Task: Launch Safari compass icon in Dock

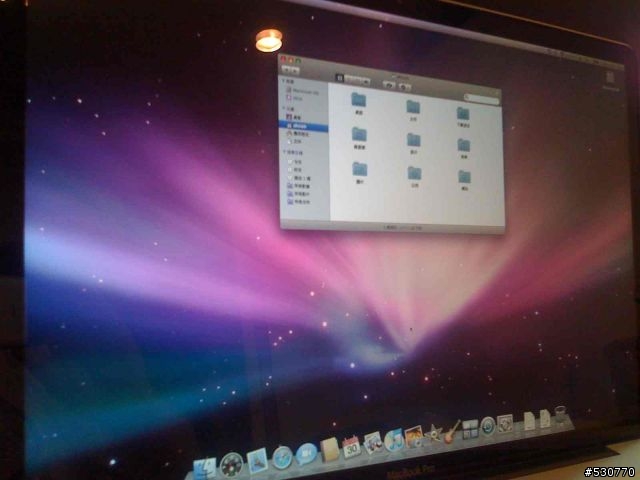Action: [x=282, y=457]
